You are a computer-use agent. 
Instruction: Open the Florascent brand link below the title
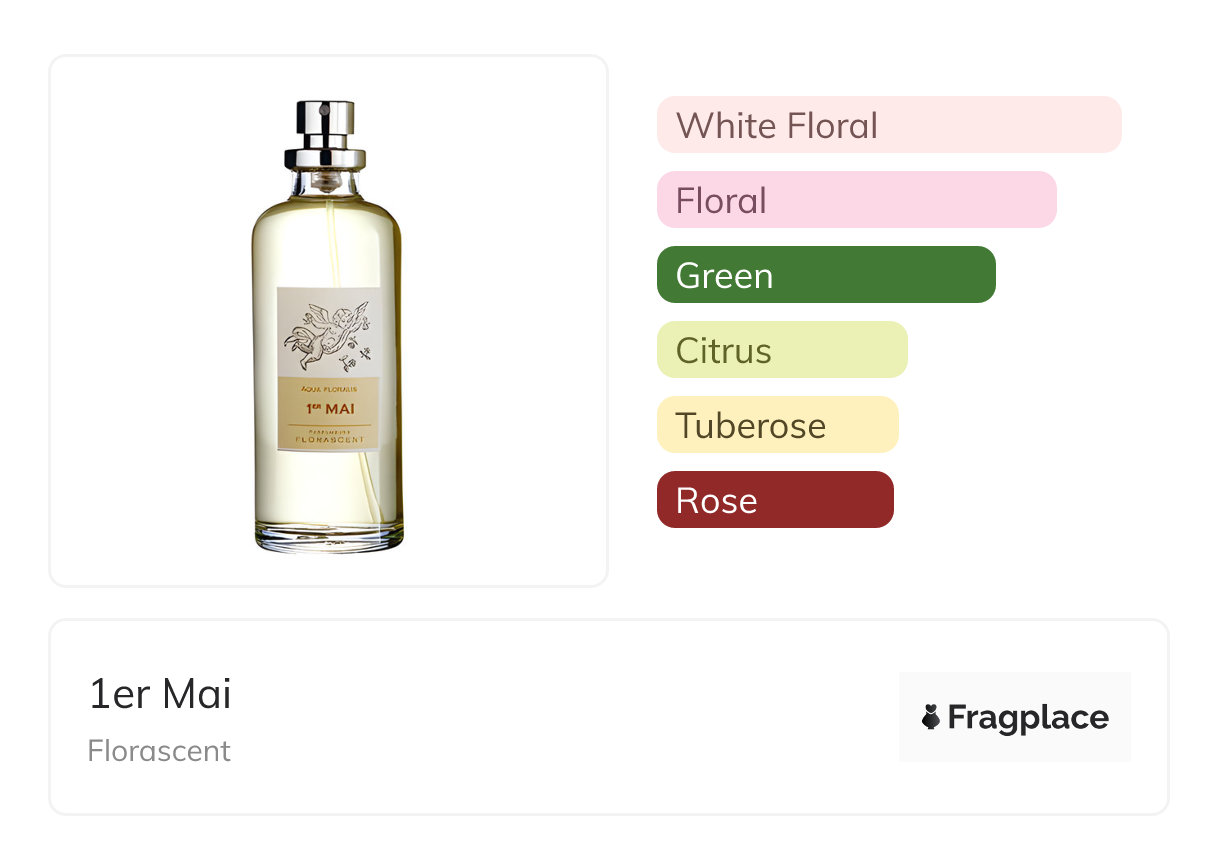159,751
